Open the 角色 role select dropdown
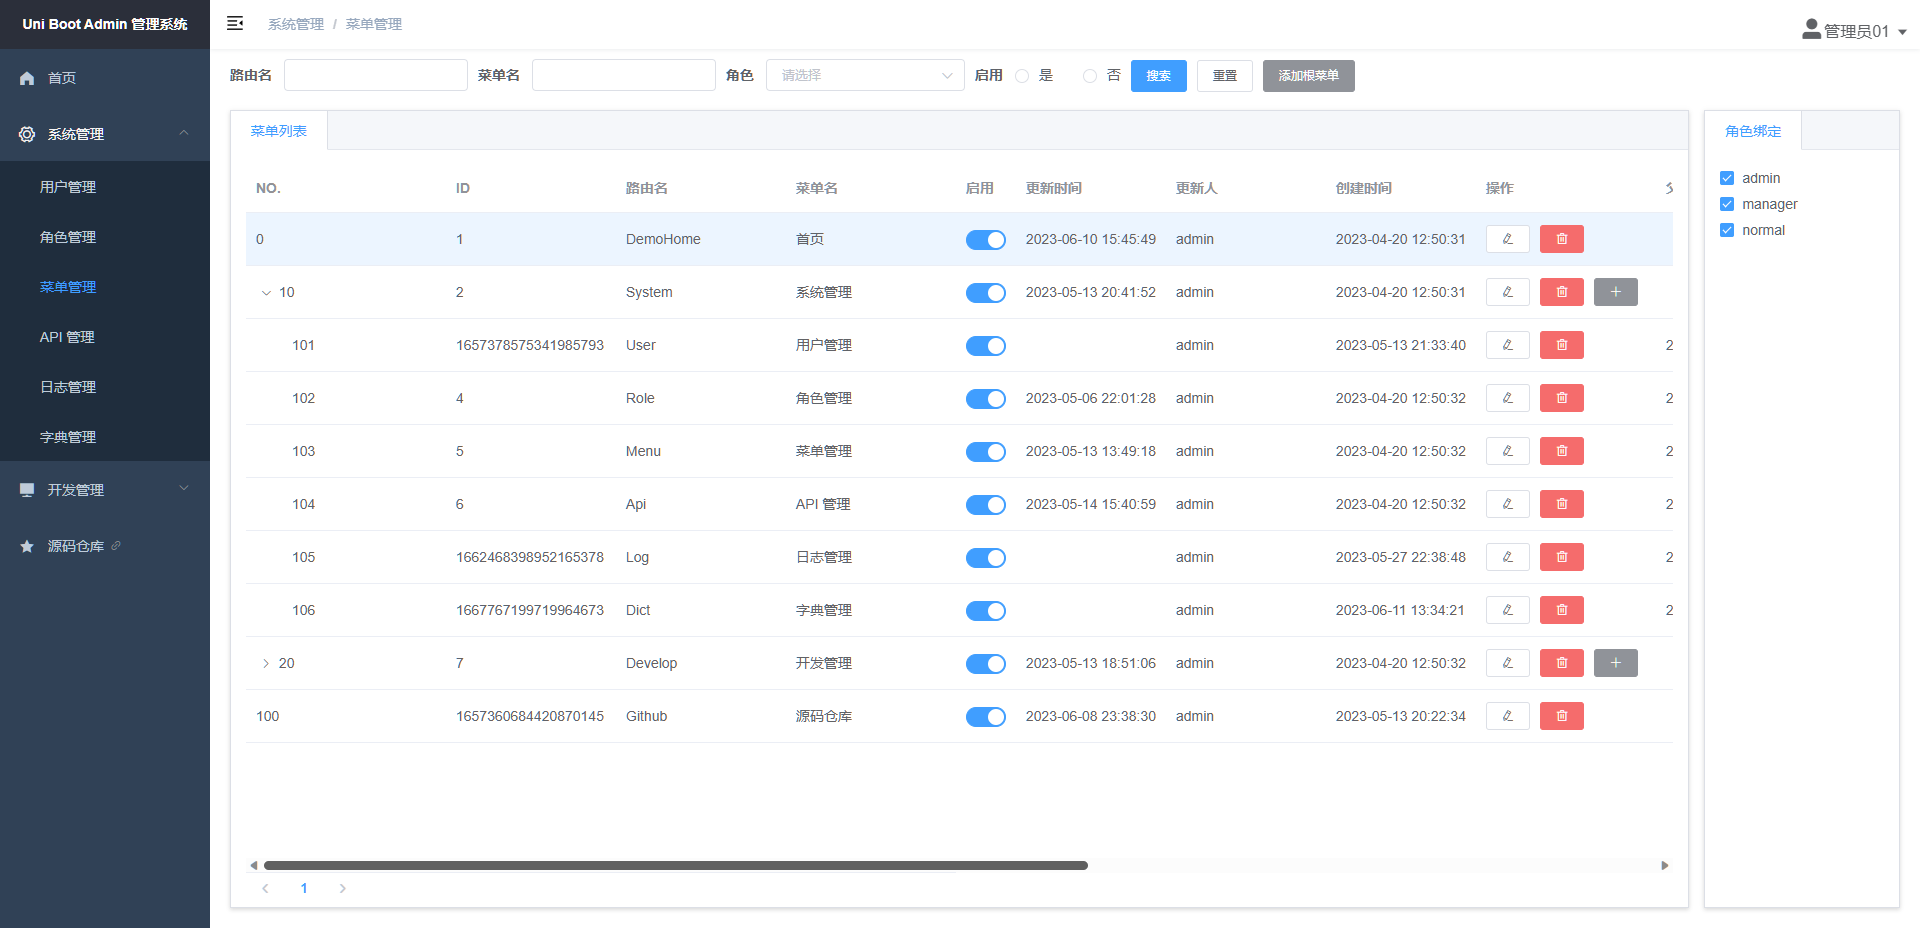Viewport: 1920px width, 928px height. pos(864,76)
